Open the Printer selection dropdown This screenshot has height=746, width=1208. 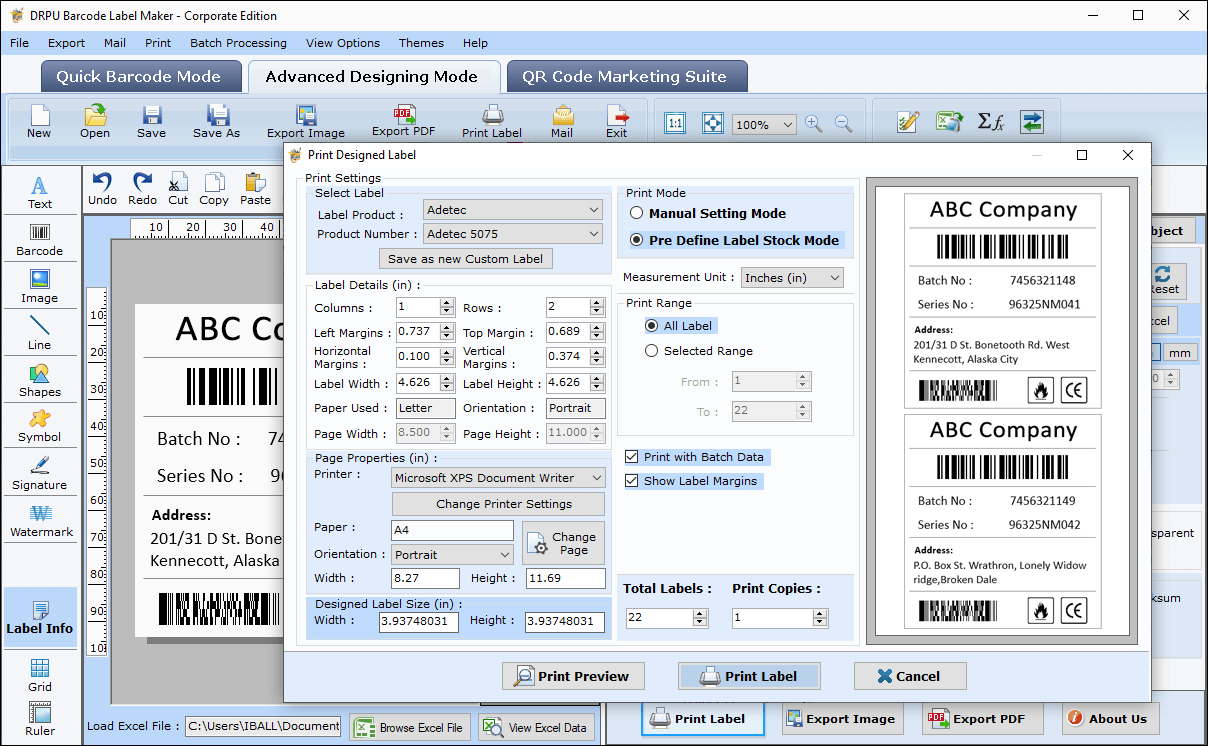pos(498,478)
